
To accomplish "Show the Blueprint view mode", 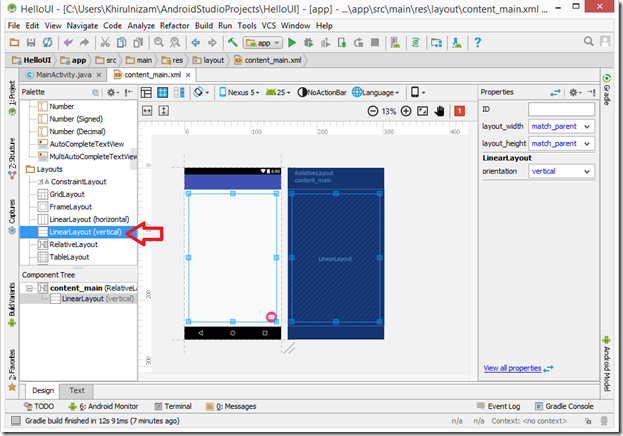I will (x=163, y=92).
